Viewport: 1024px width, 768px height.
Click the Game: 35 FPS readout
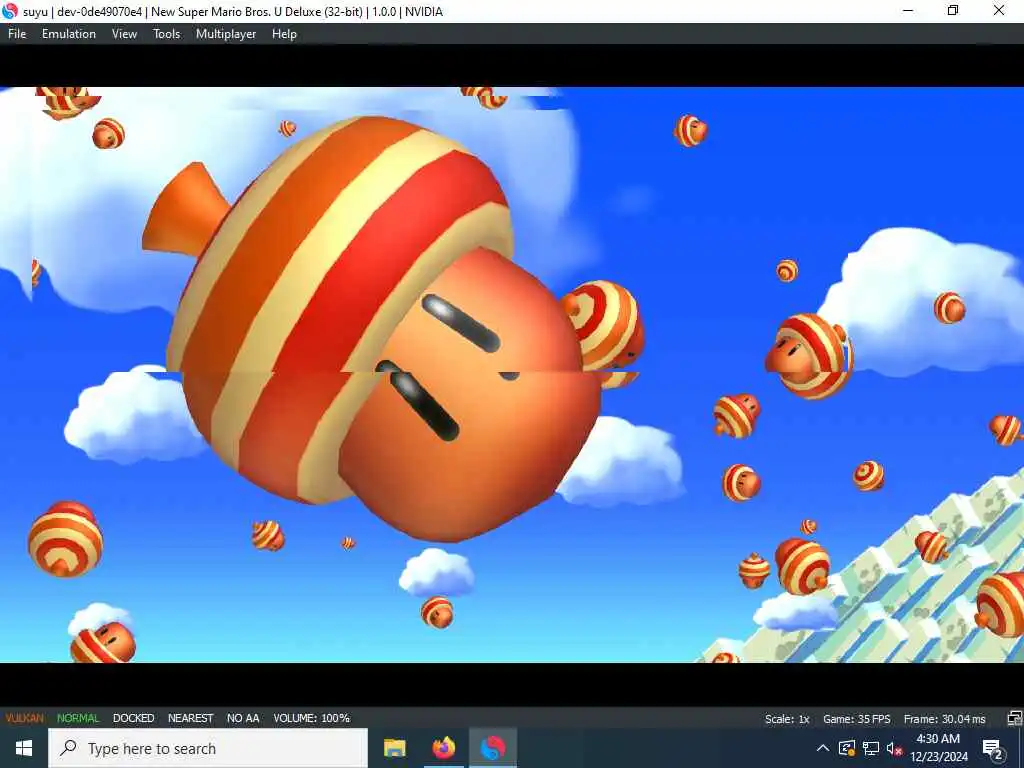point(856,719)
